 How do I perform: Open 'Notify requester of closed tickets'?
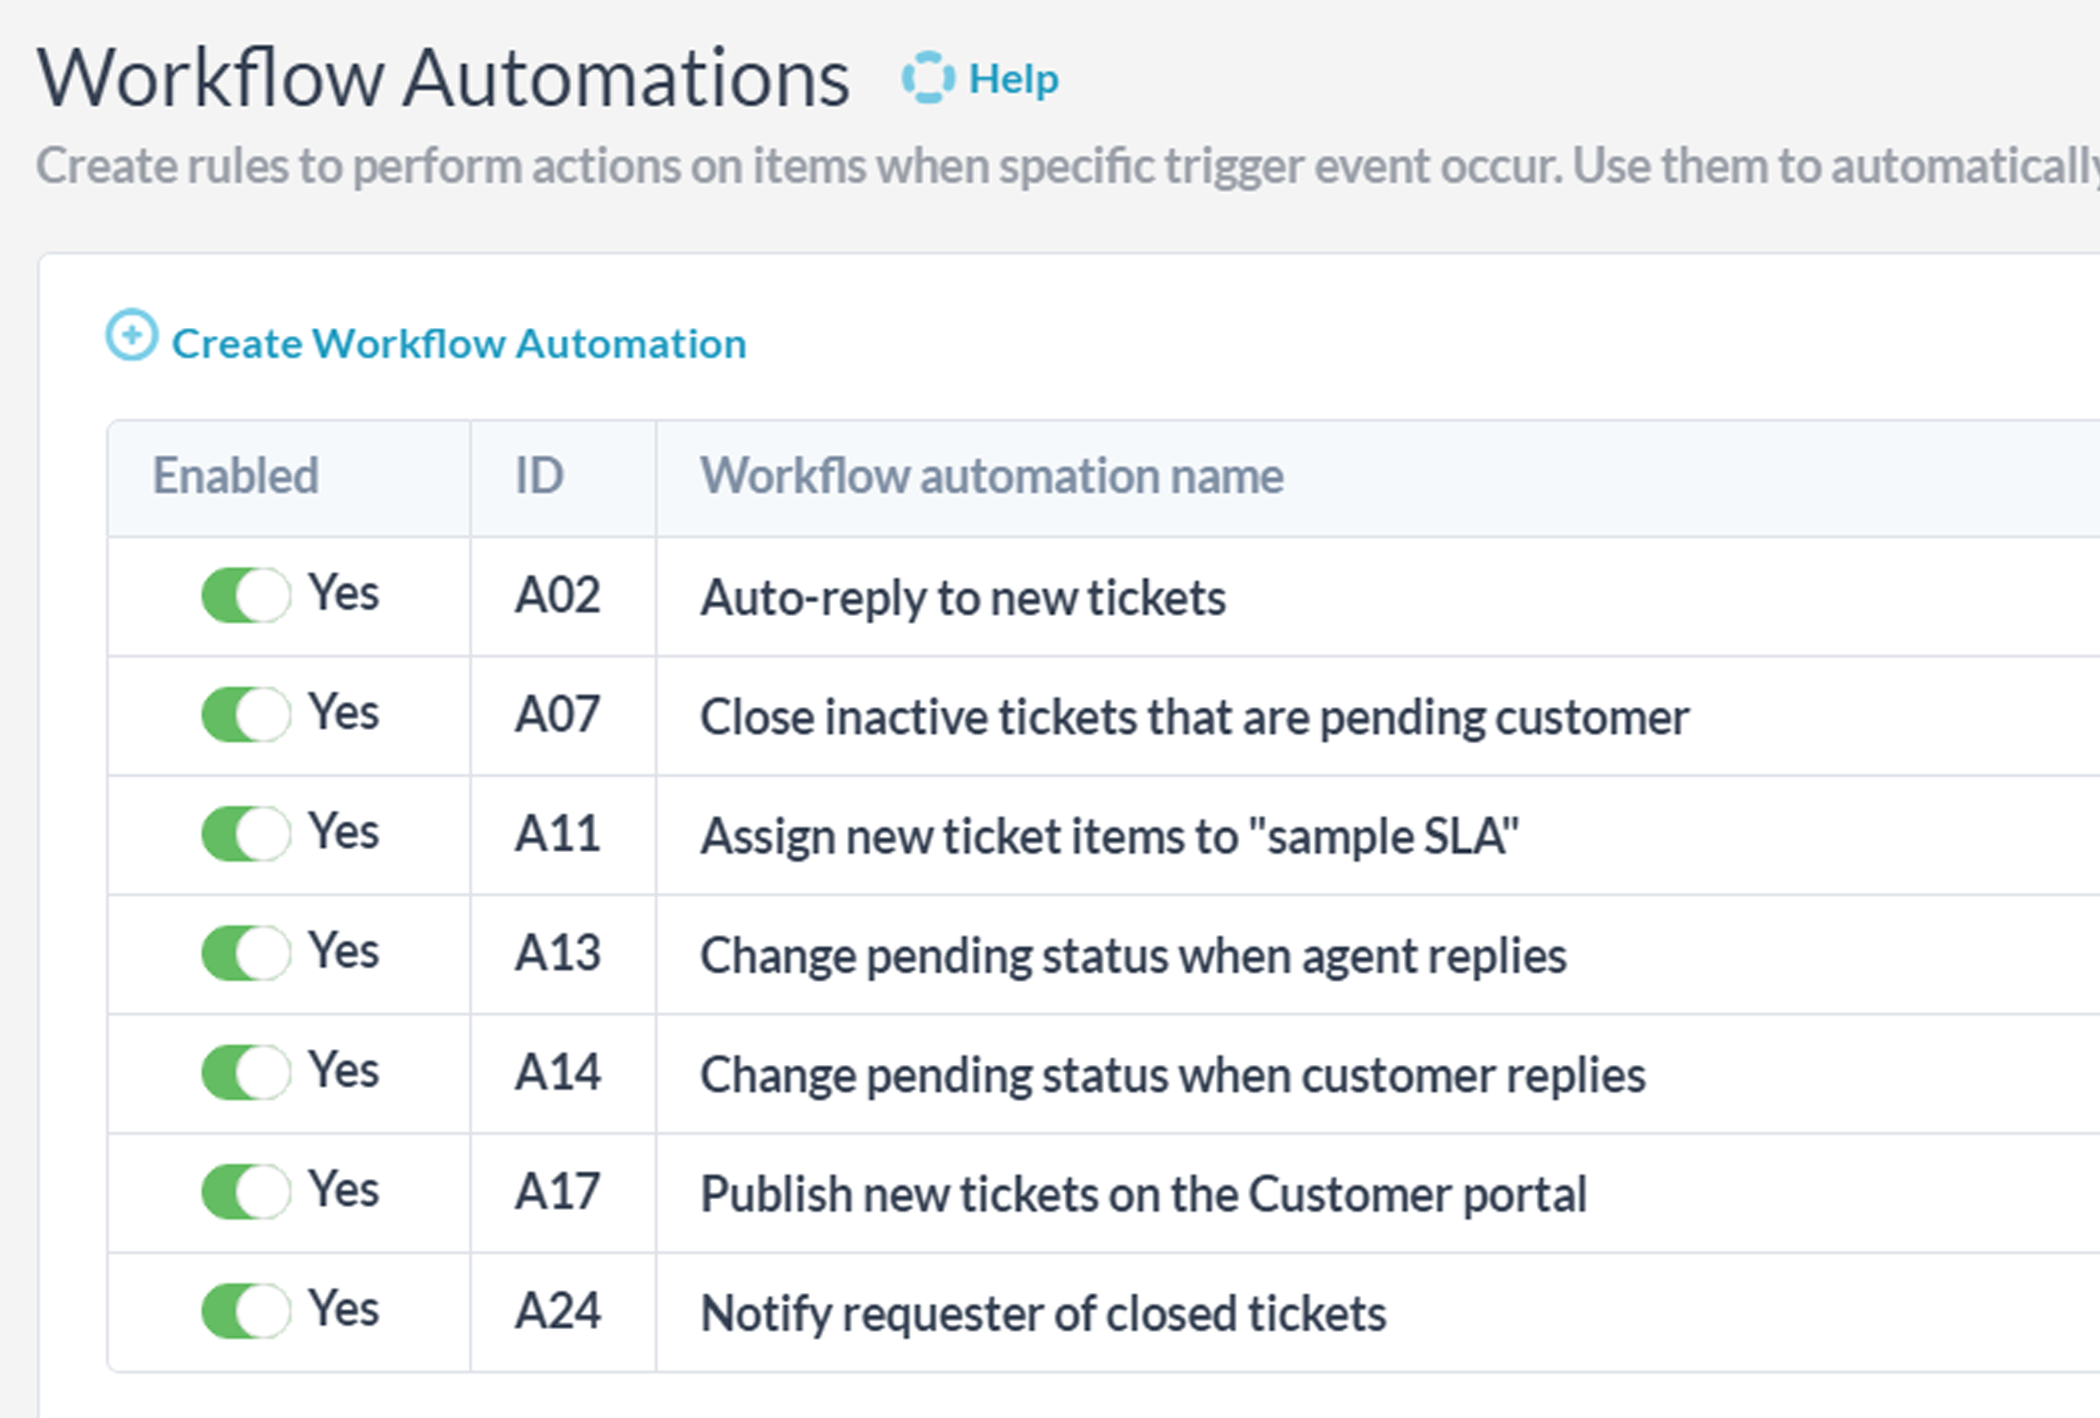[x=1043, y=1313]
